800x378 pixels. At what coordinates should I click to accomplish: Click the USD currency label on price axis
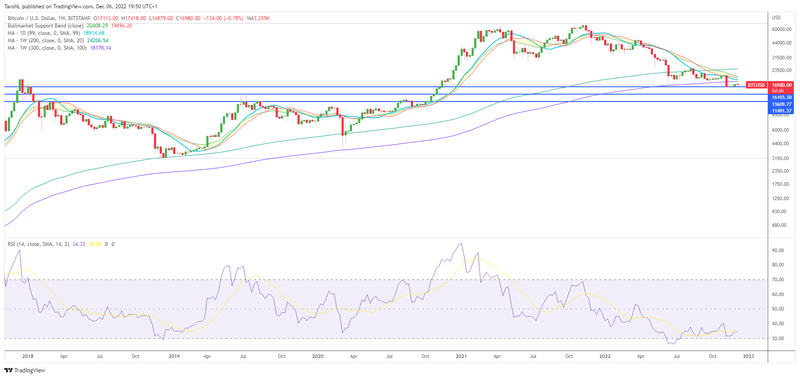pos(777,17)
